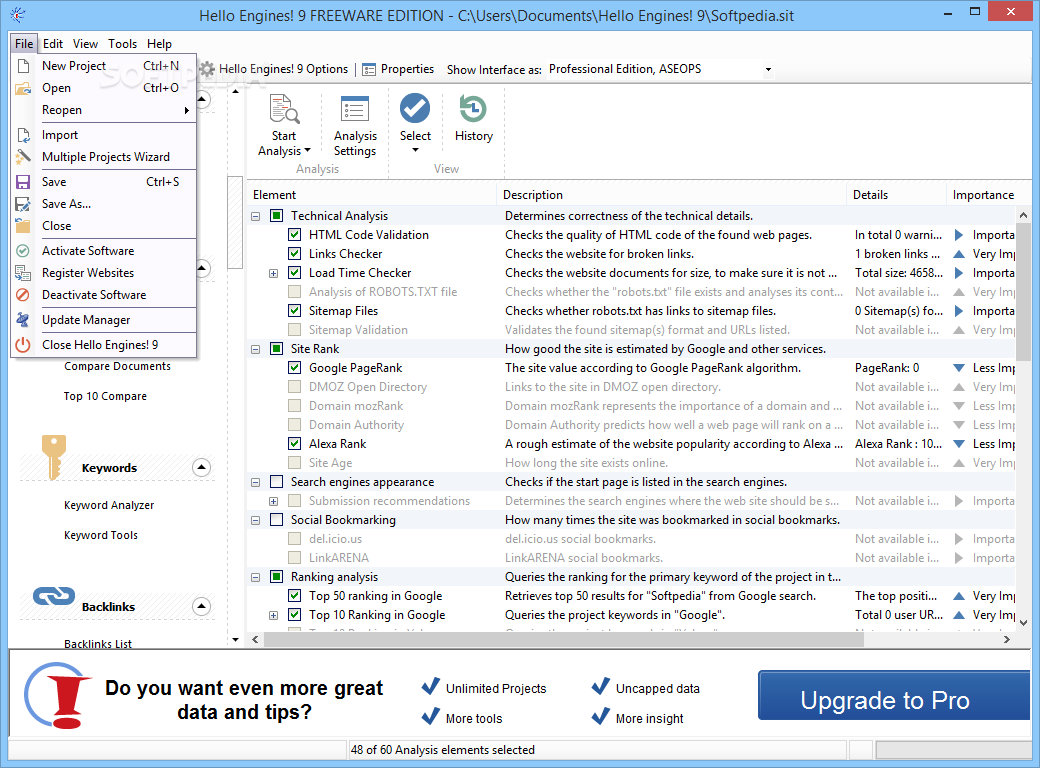Choose Update Manager from File menu
This screenshot has width=1040, height=768.
104,320
